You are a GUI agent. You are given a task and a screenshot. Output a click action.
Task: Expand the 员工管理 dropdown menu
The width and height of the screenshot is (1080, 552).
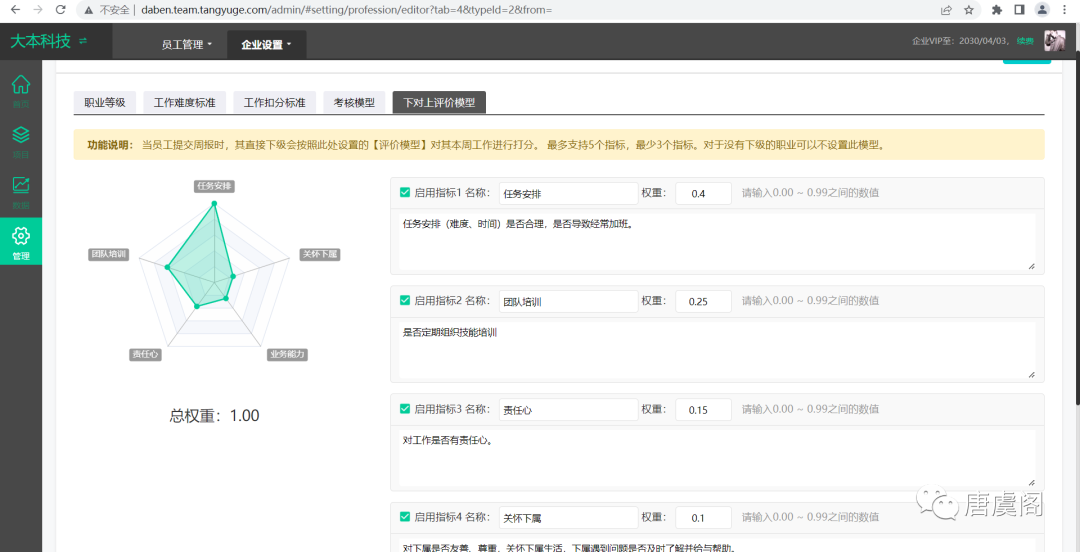pos(187,45)
